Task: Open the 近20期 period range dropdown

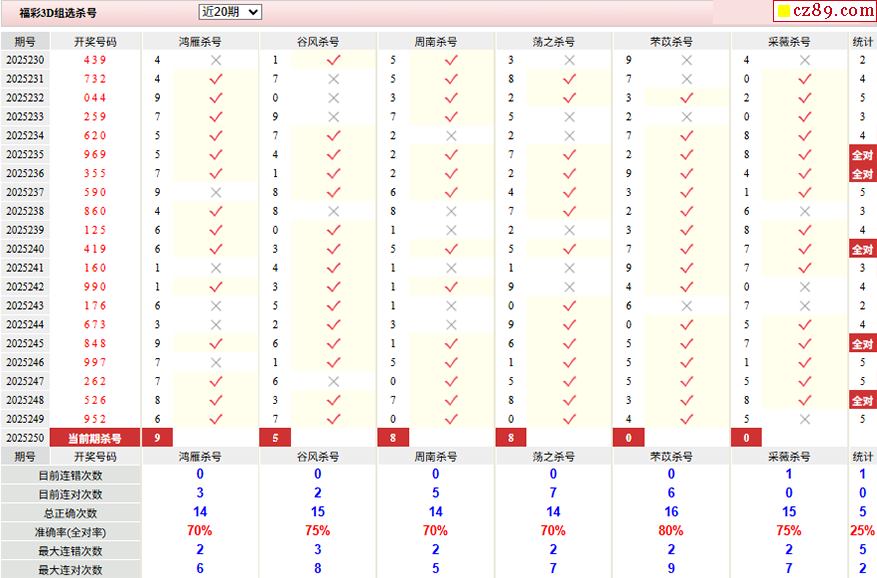Action: pyautogui.click(x=230, y=12)
